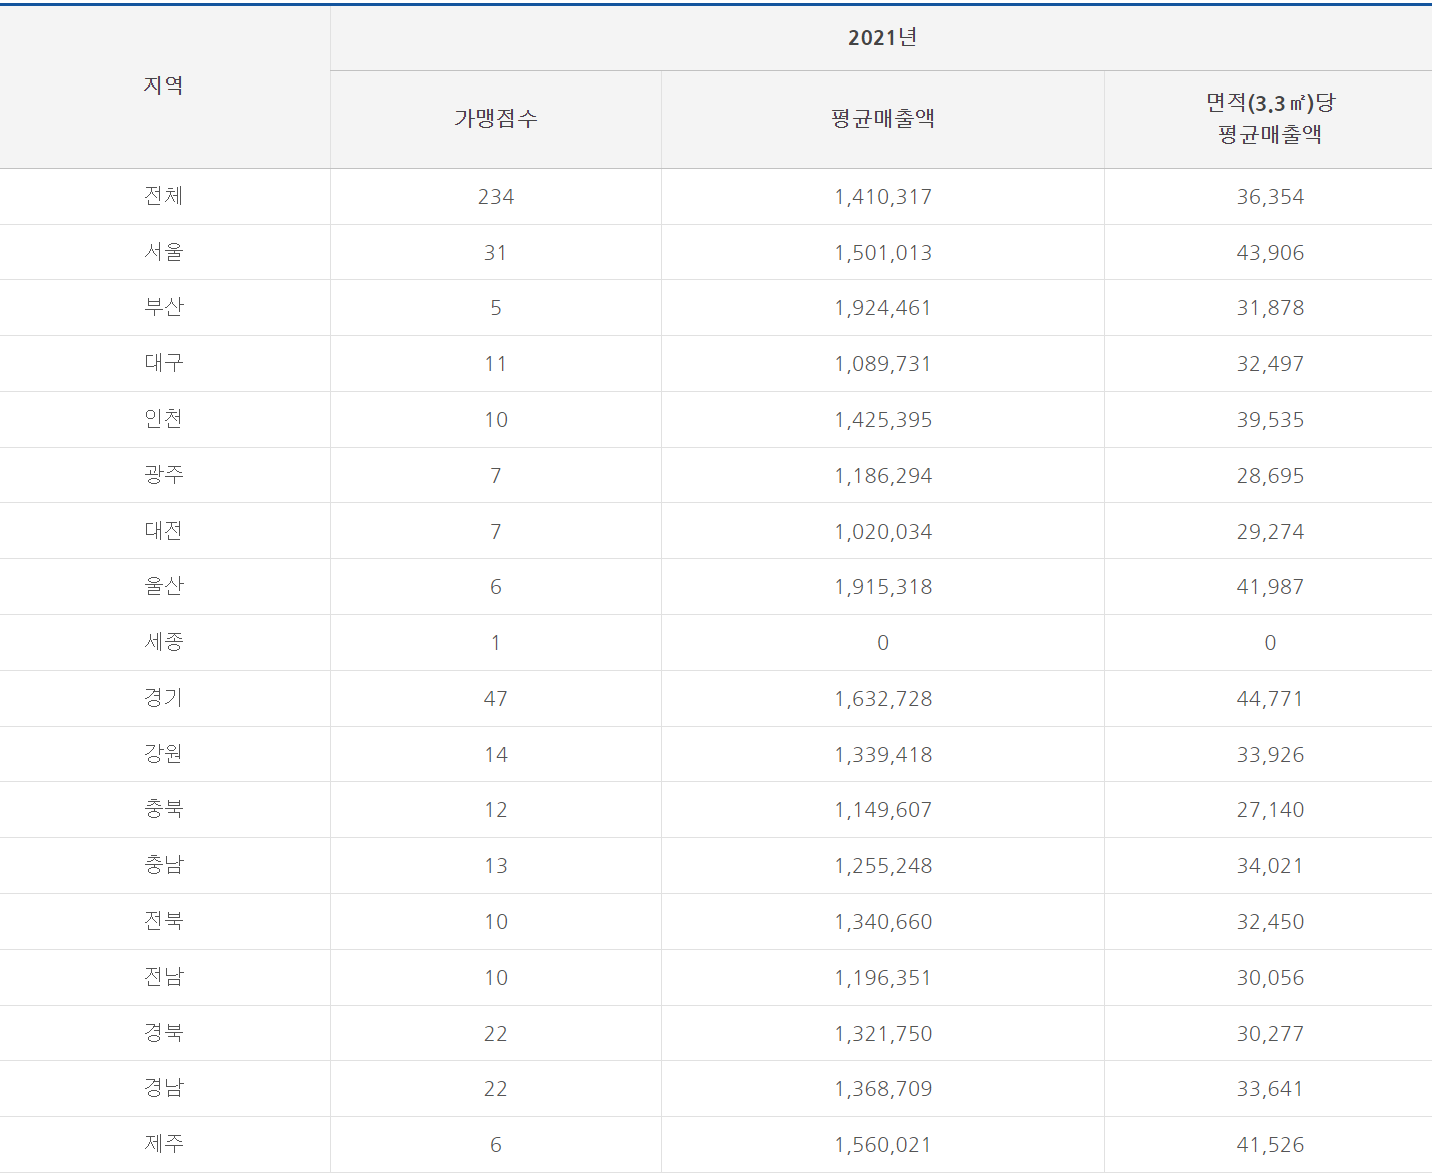Select the 충남 region cell
The width and height of the screenshot is (1432, 1173).
[164, 865]
